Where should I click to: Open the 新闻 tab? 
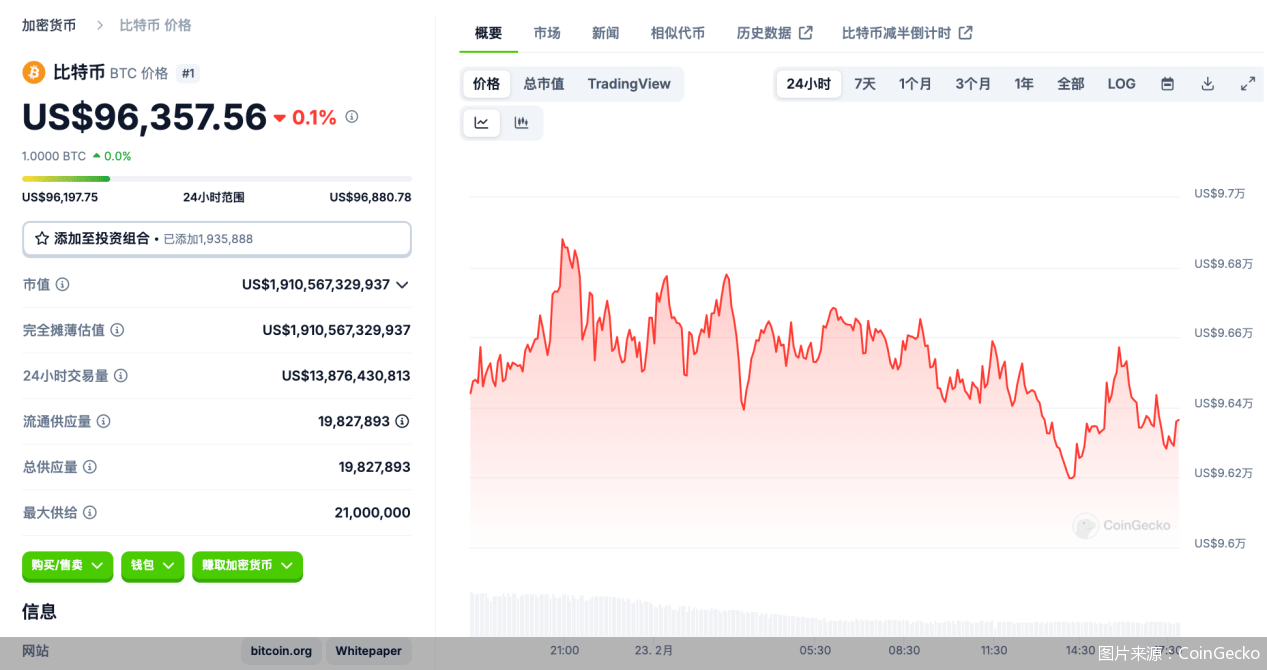click(x=605, y=33)
